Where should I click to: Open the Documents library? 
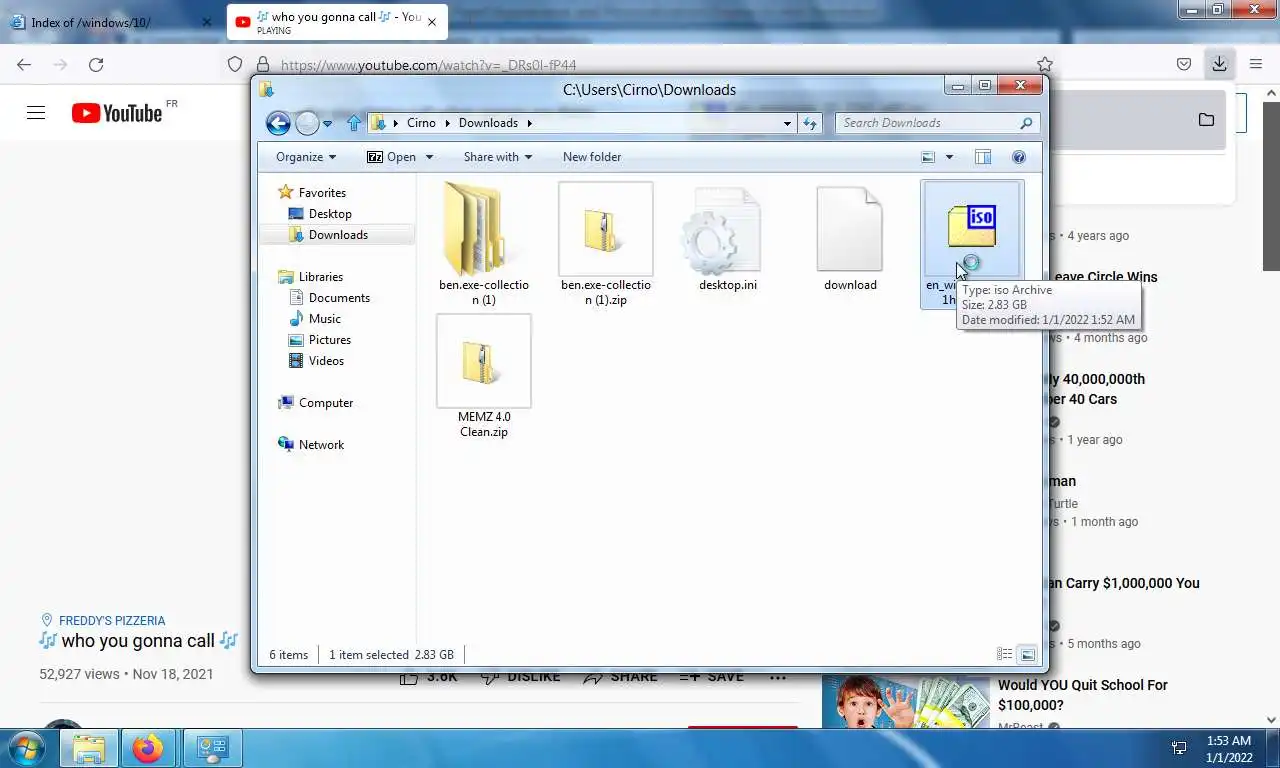pos(339,298)
